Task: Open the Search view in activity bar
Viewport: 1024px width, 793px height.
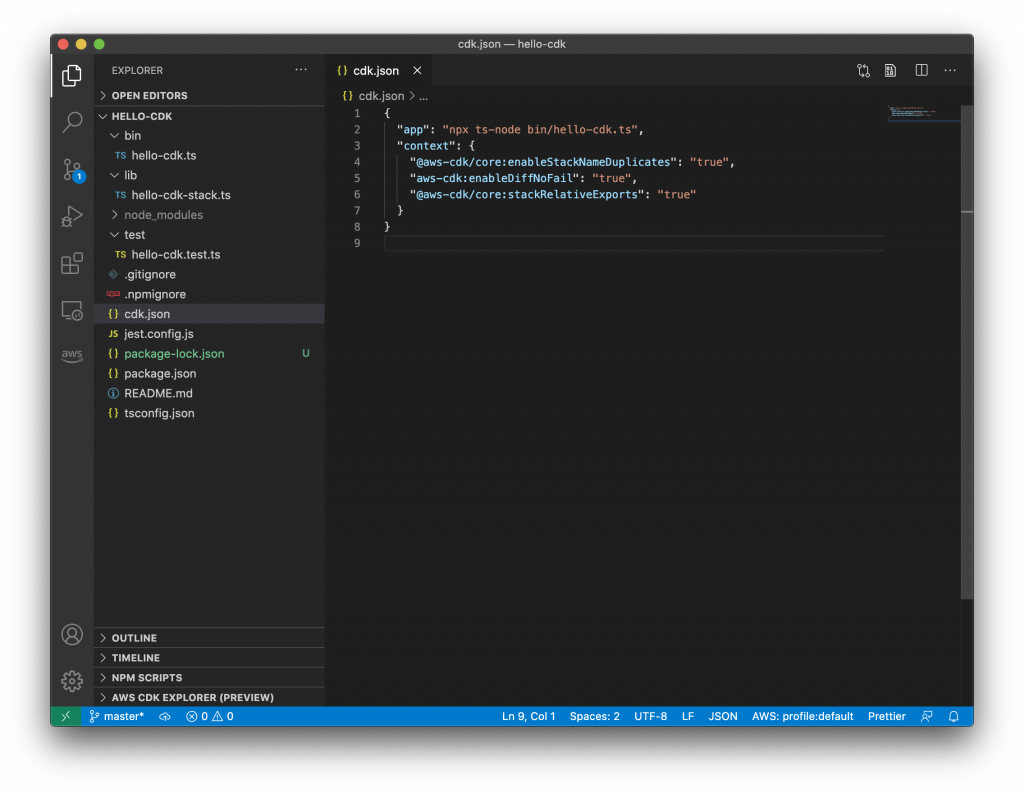Action: [72, 122]
